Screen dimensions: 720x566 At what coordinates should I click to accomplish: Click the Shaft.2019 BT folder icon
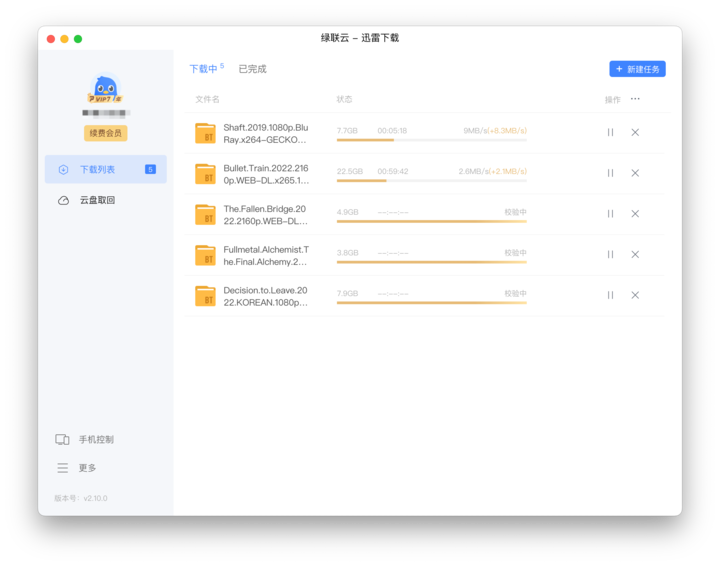tap(205, 133)
